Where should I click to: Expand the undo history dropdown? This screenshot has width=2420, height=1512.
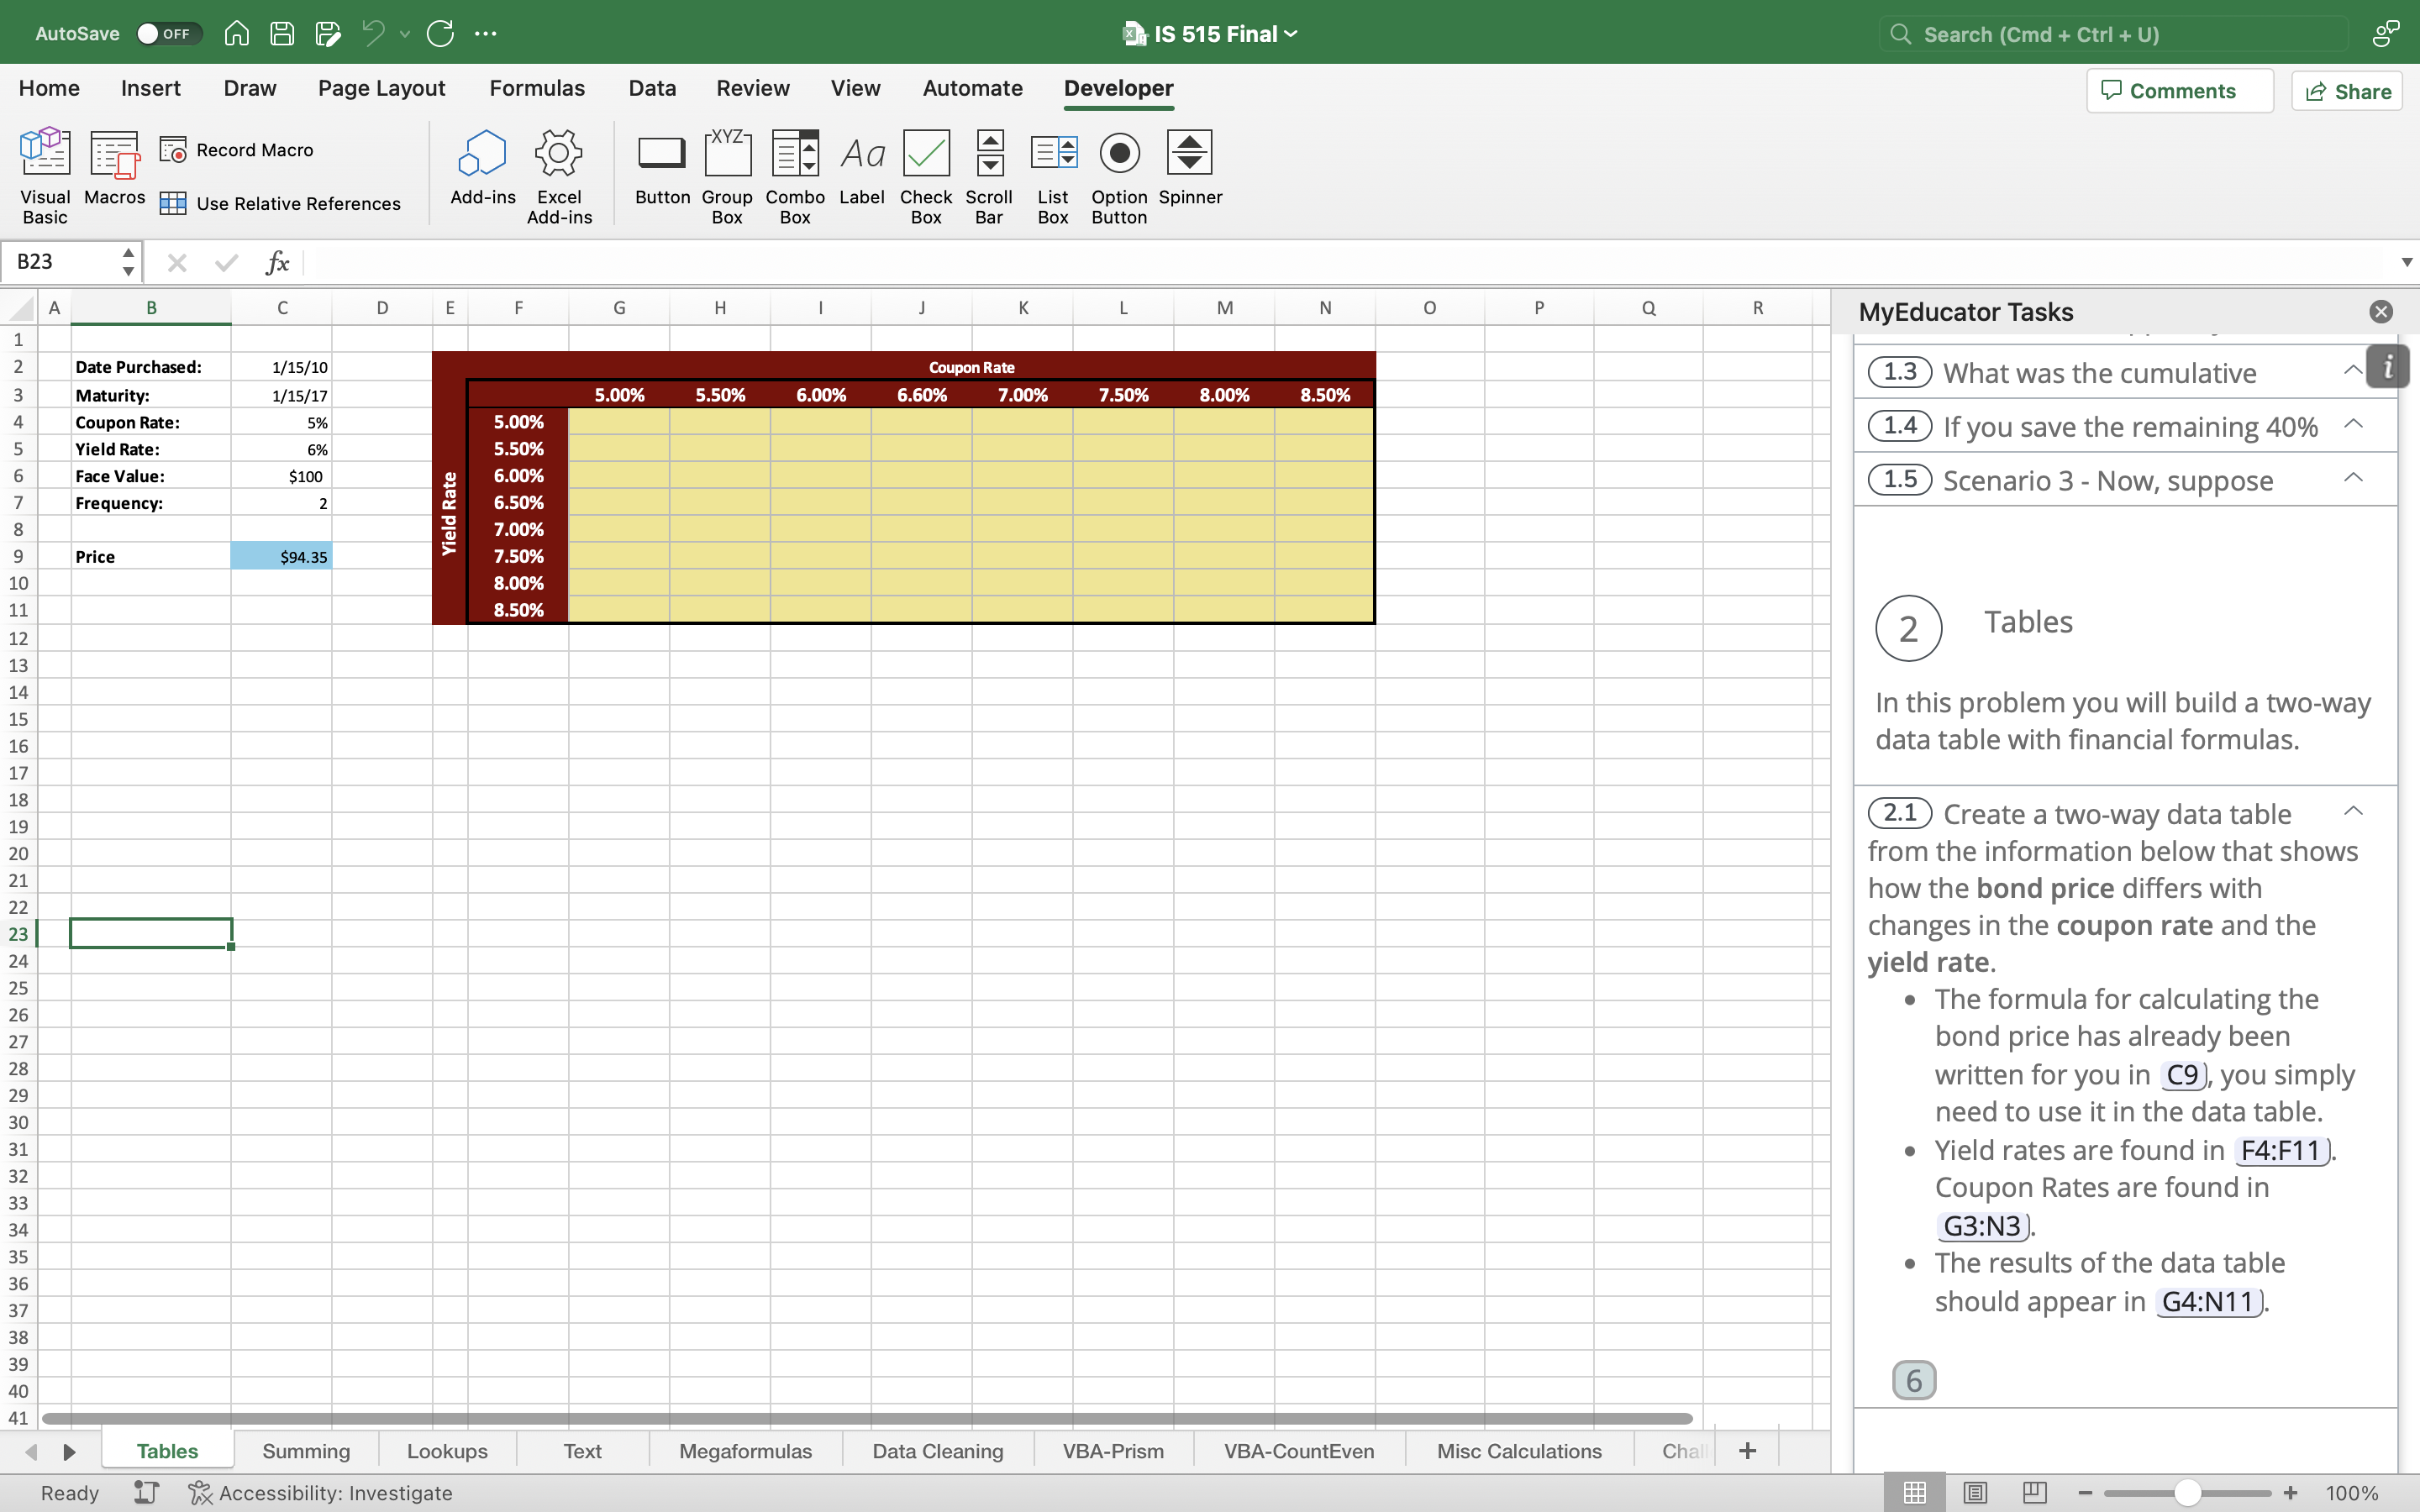point(405,33)
